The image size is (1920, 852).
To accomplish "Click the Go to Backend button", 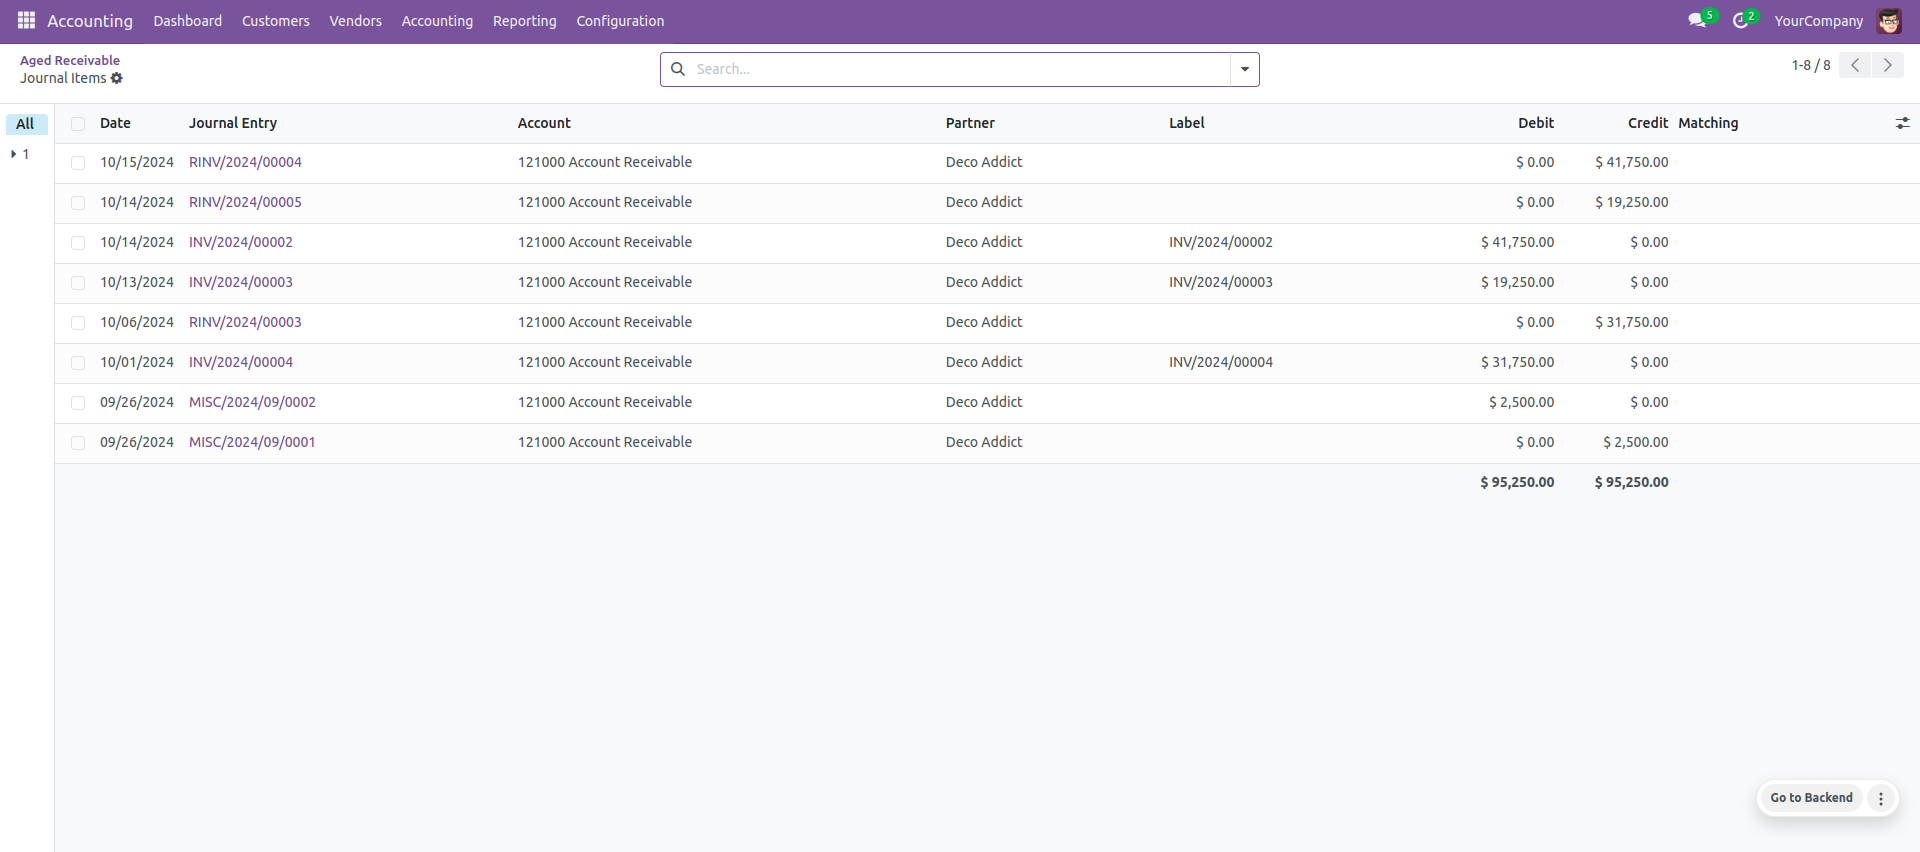I will (1811, 798).
